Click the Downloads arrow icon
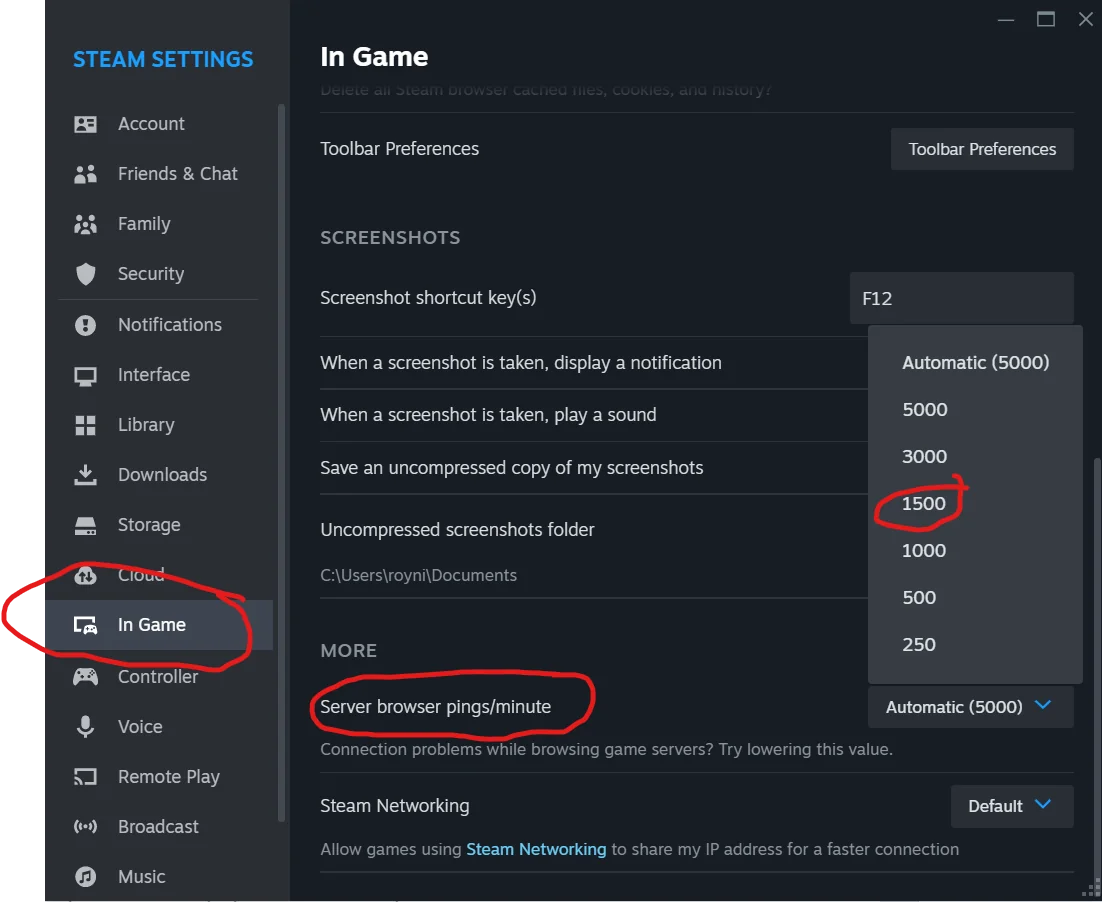 (x=86, y=475)
